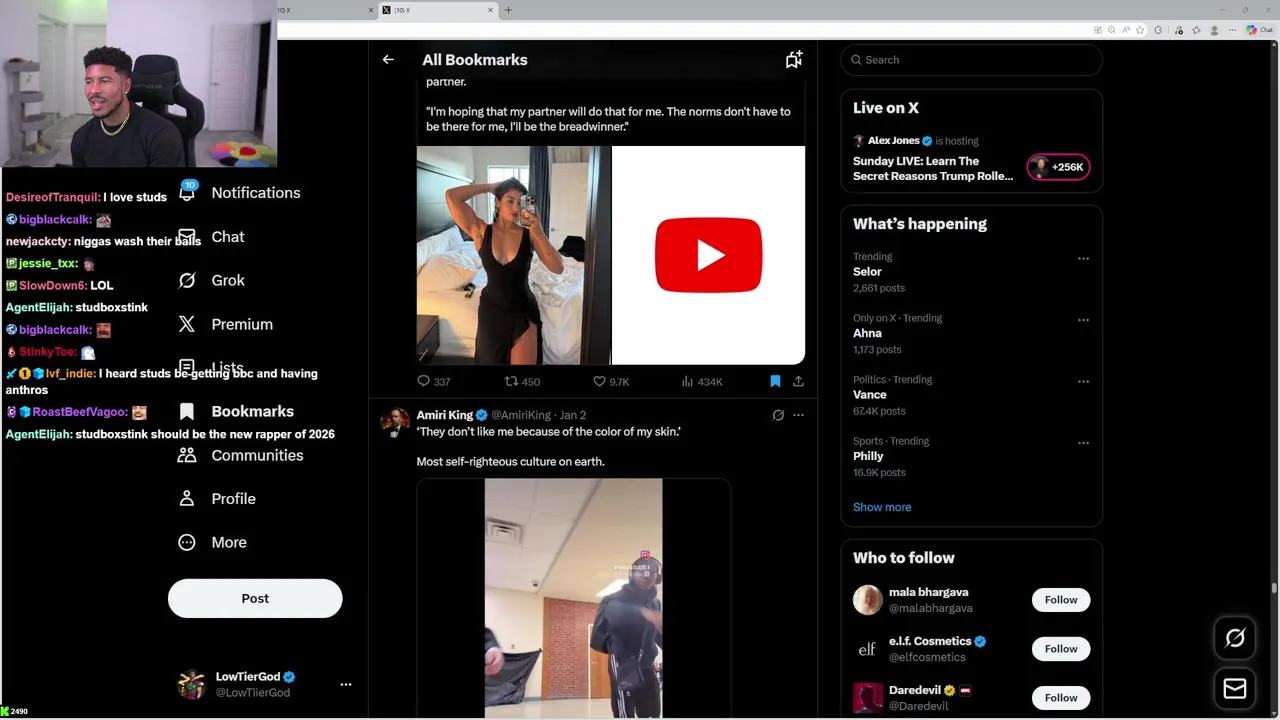The height and width of the screenshot is (720, 1280).
Task: Click the Search input field
Action: click(971, 60)
